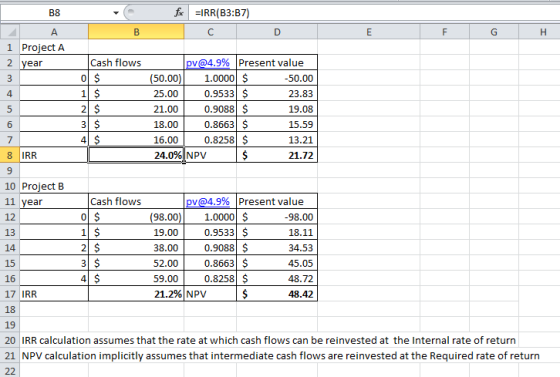Open the pv@4.9% link in Project B
The width and height of the screenshot is (560, 377).
click(x=208, y=201)
